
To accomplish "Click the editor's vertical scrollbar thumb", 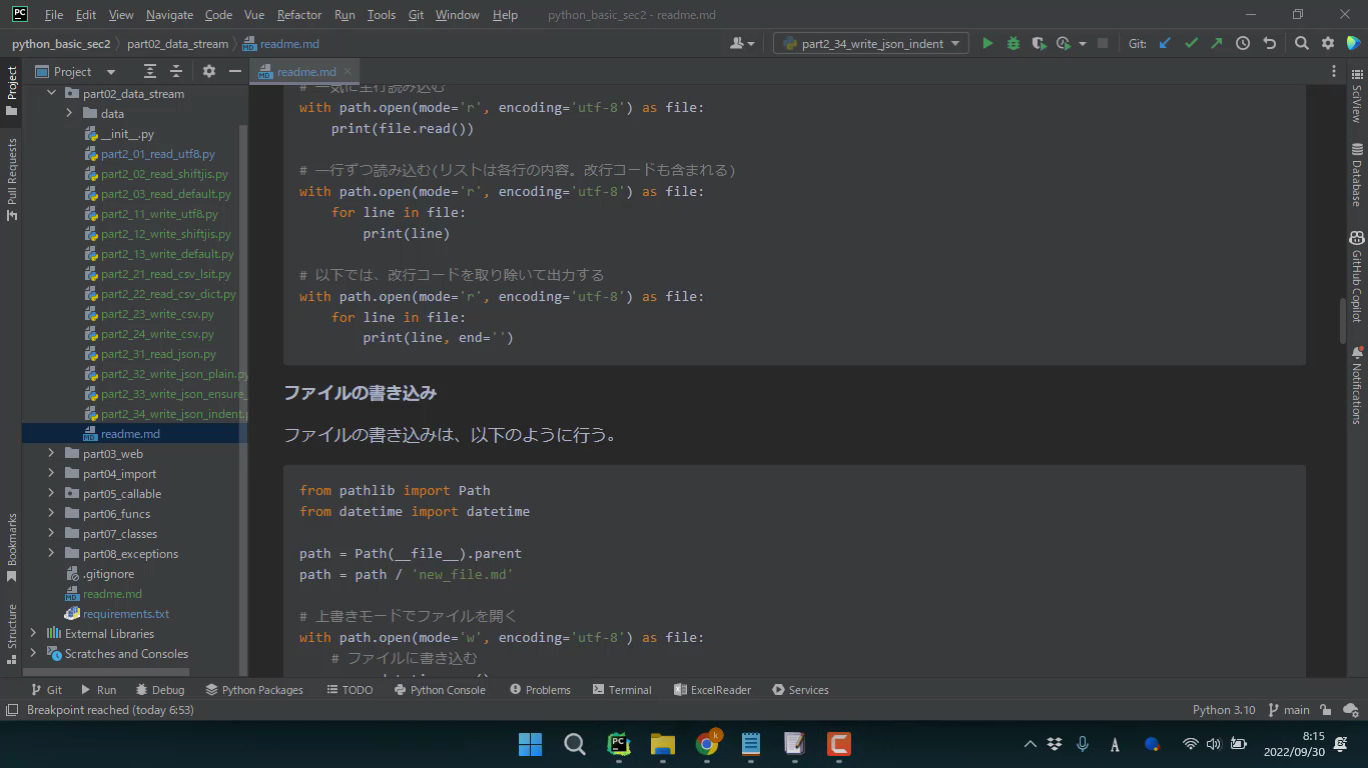I will pyautogui.click(x=1342, y=320).
